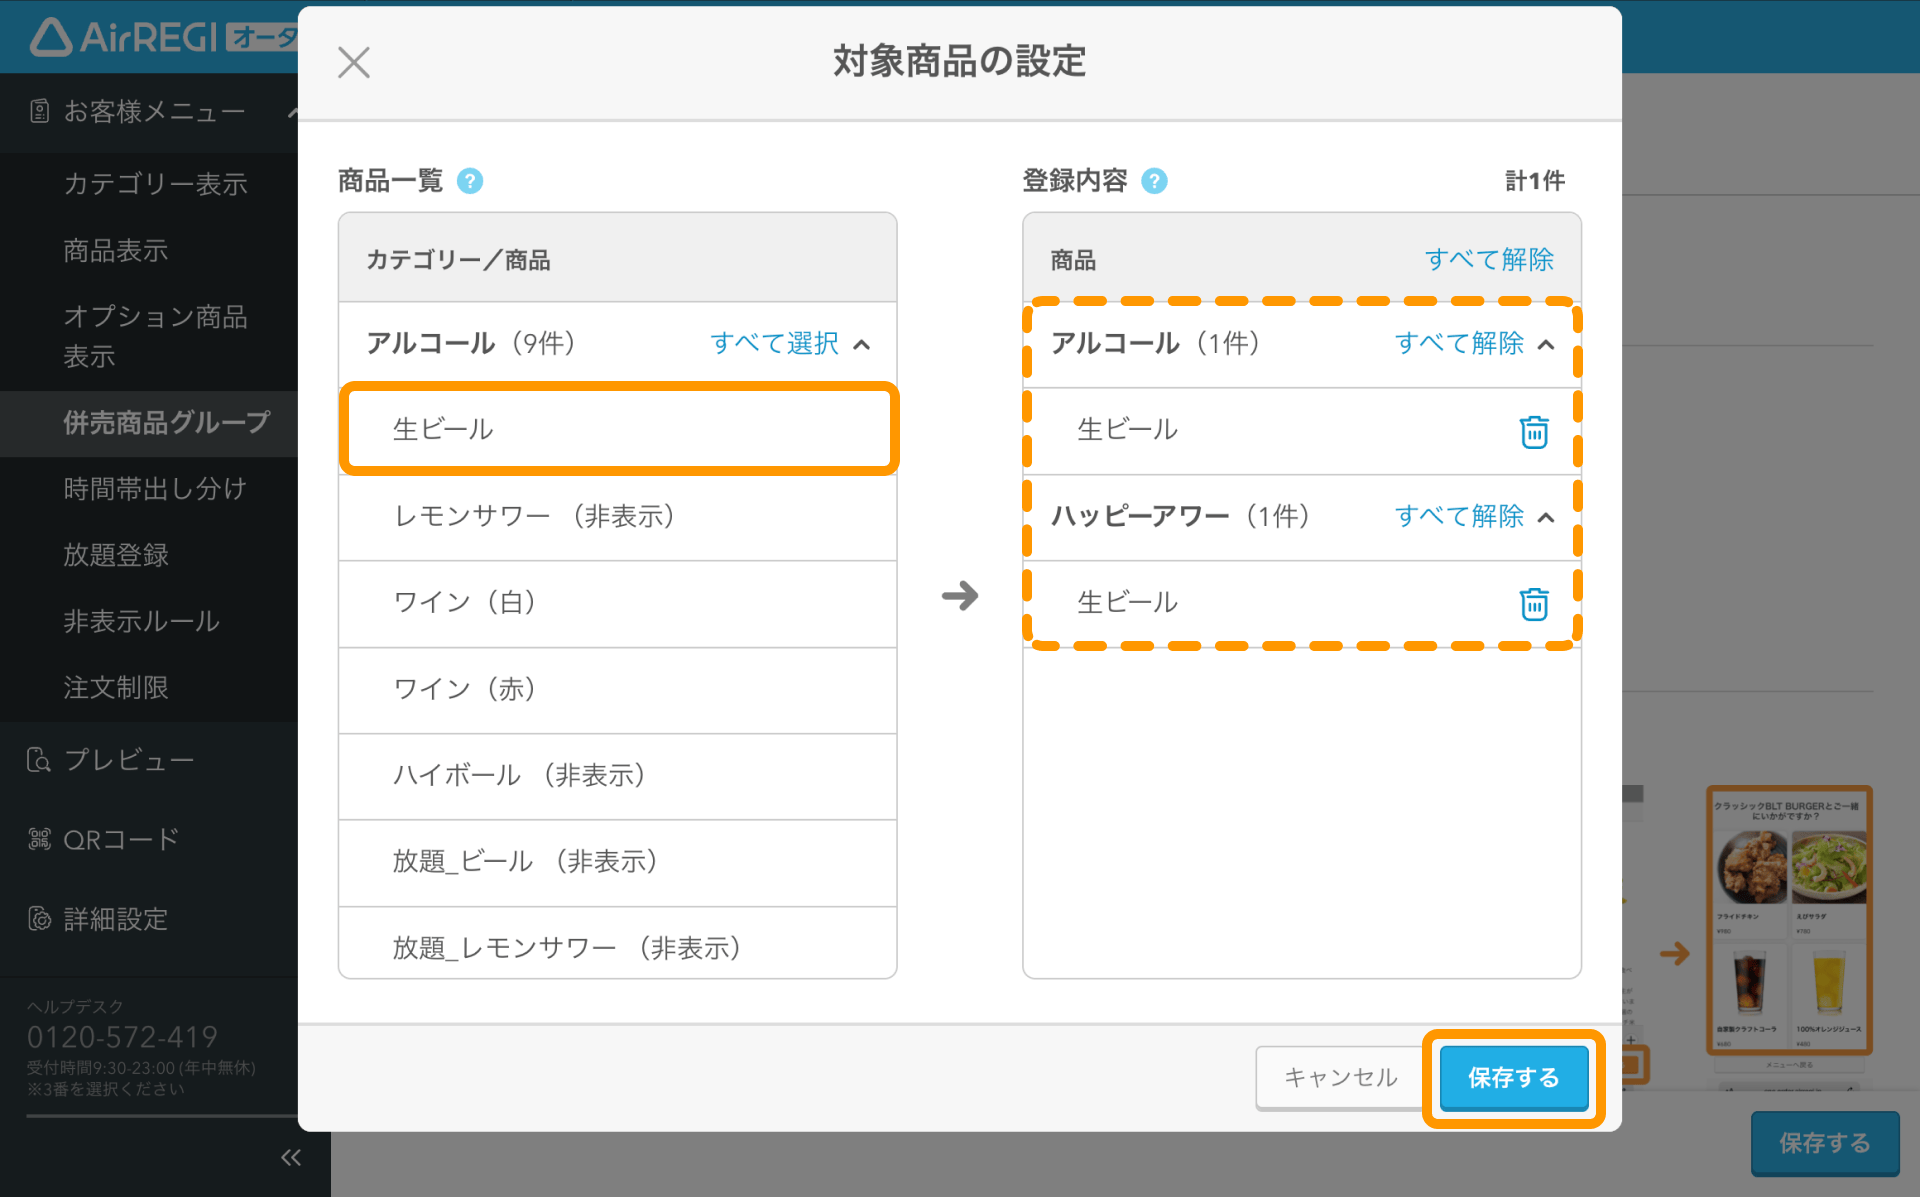Open help icon next to 登録内容

click(x=1154, y=181)
